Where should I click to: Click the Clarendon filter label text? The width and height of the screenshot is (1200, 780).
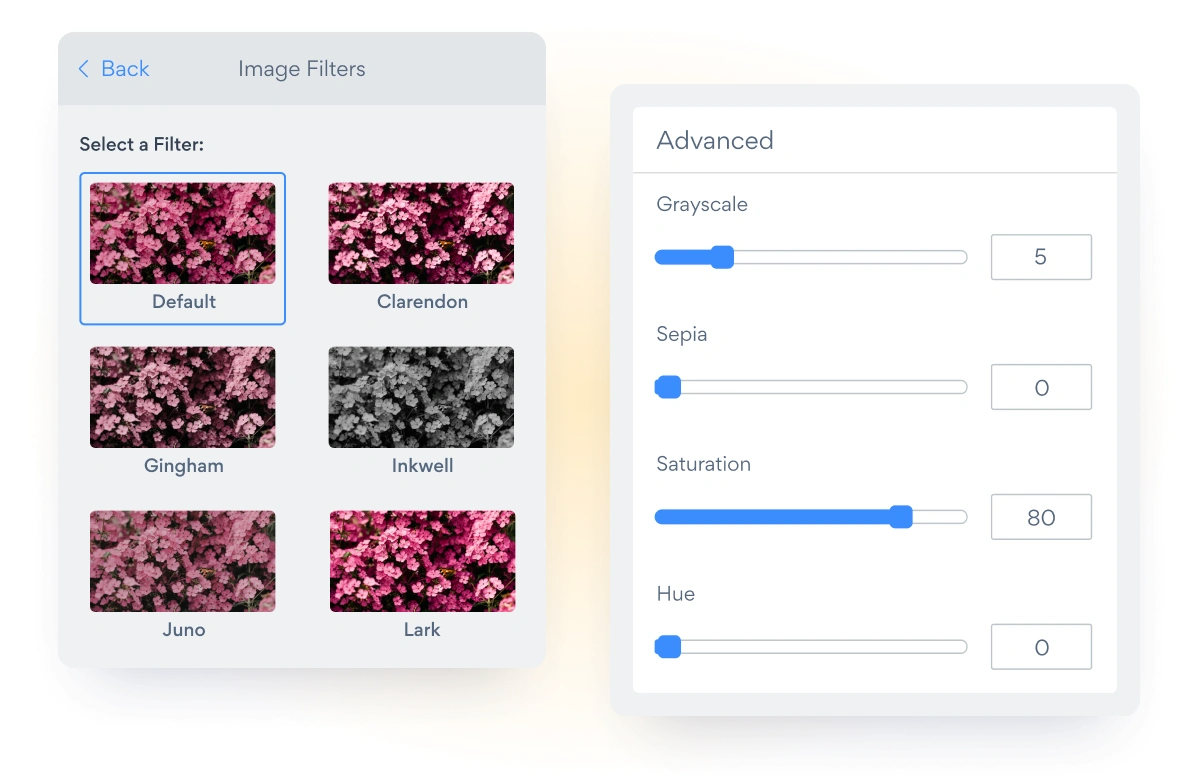coord(422,301)
